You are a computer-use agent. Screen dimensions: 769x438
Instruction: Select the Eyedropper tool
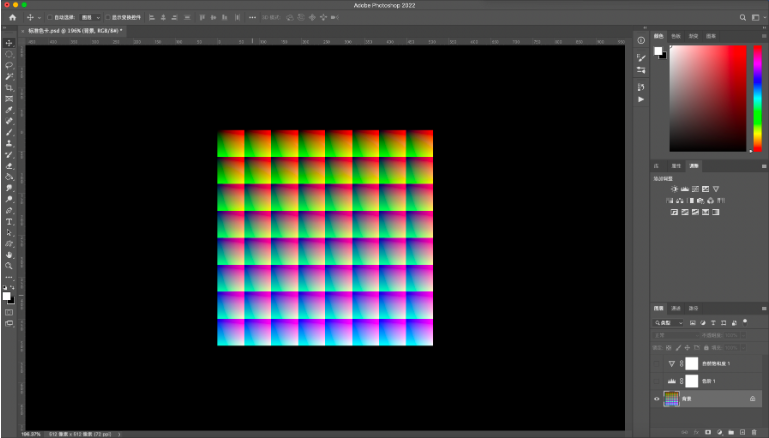click(9, 110)
